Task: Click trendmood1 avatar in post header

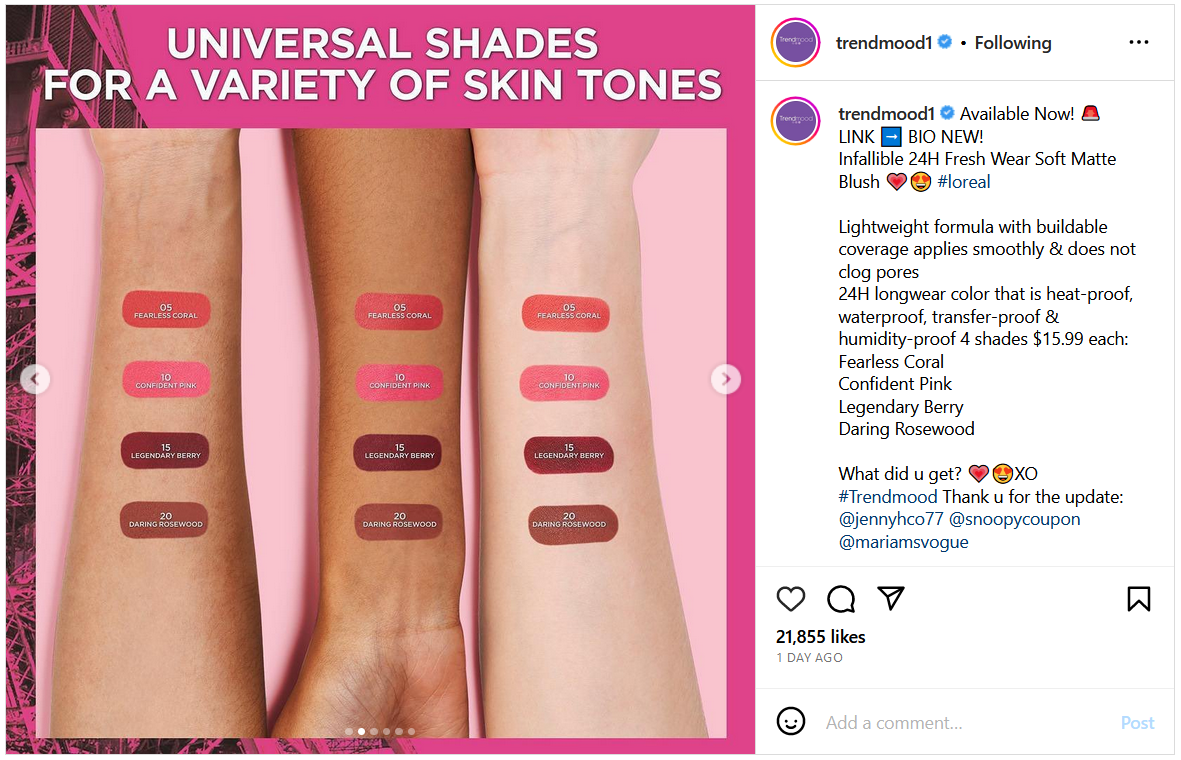Action: [795, 42]
